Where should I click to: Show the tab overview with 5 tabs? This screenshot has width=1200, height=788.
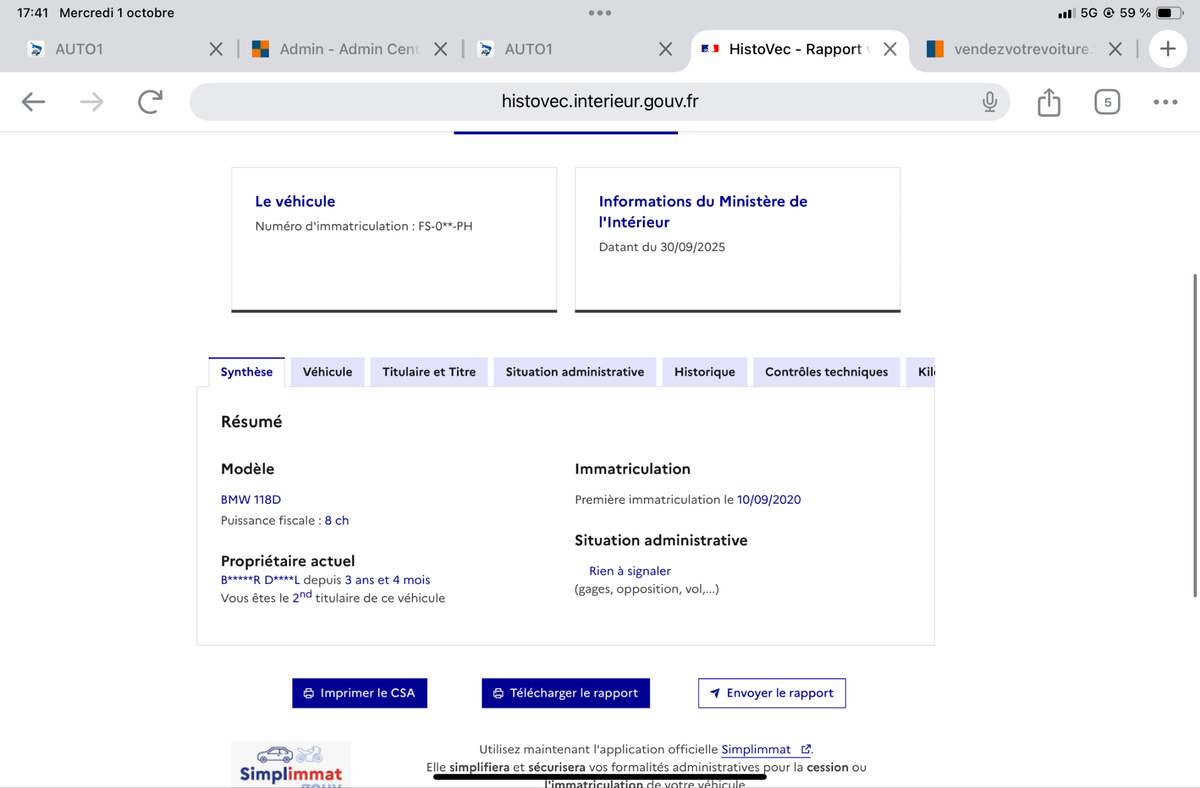coord(1107,102)
